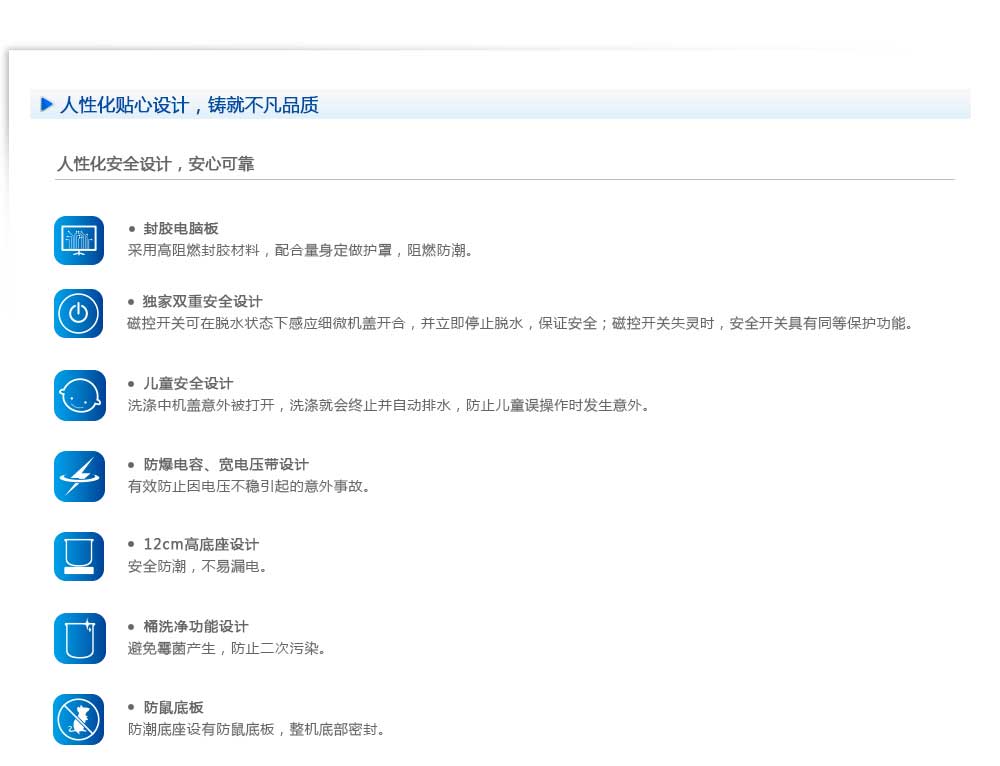Click the blue triangle arrow beside header

46,105
